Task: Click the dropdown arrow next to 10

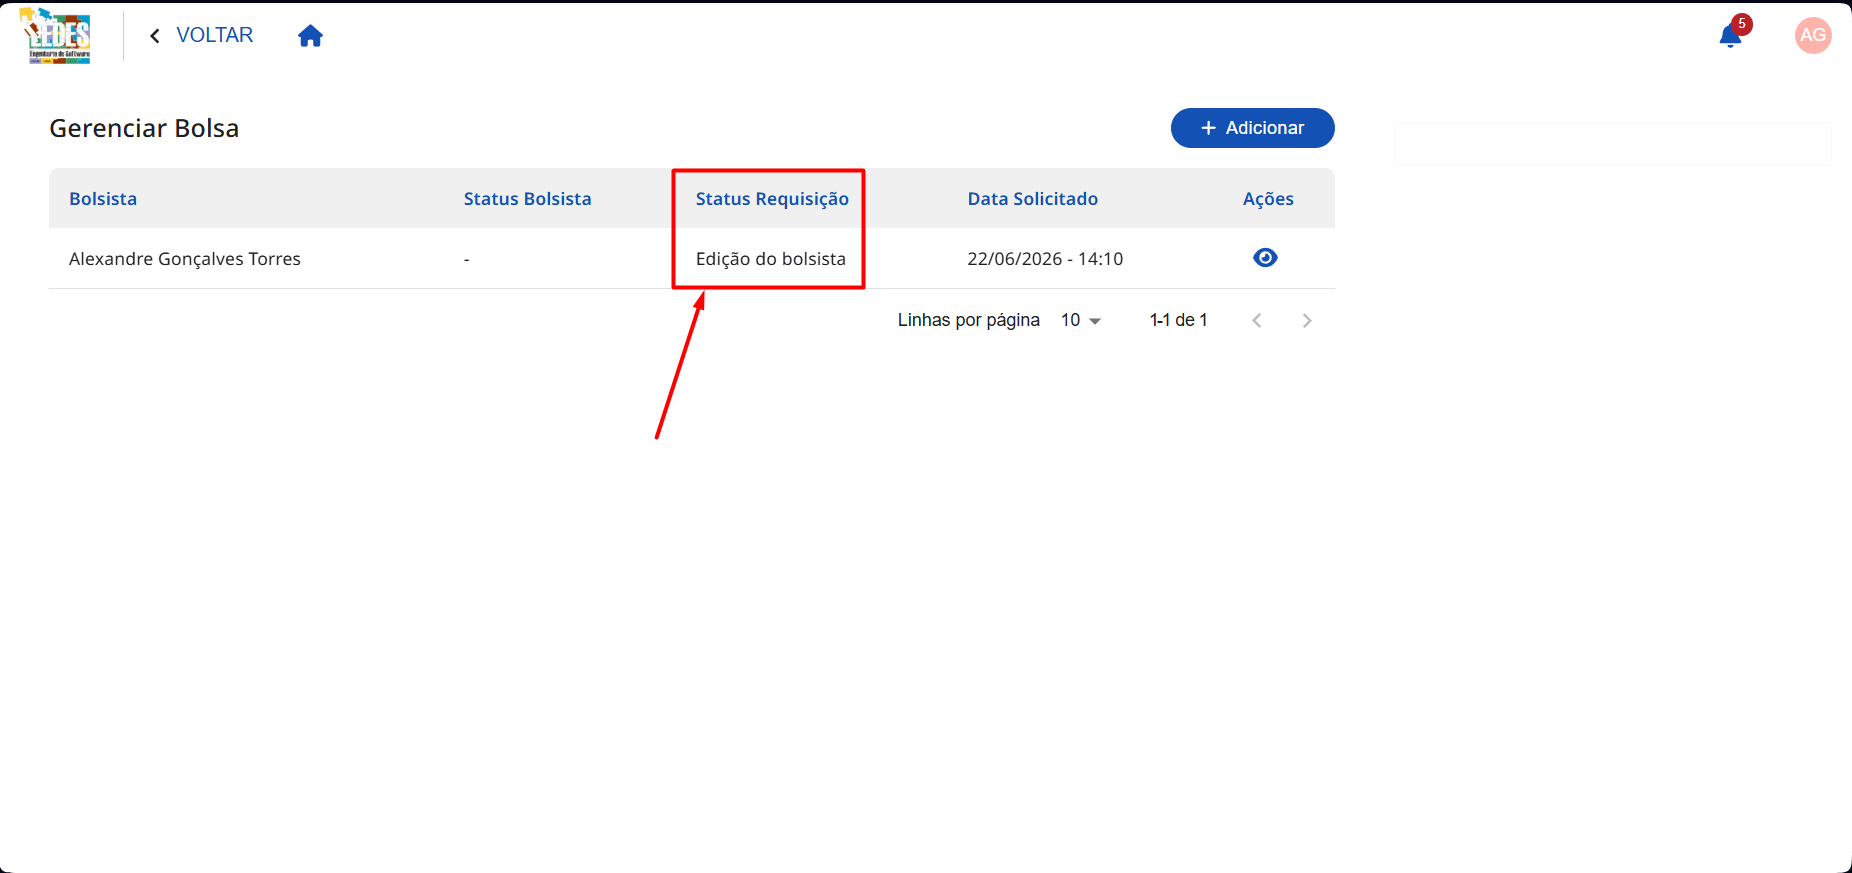Action: tap(1095, 321)
